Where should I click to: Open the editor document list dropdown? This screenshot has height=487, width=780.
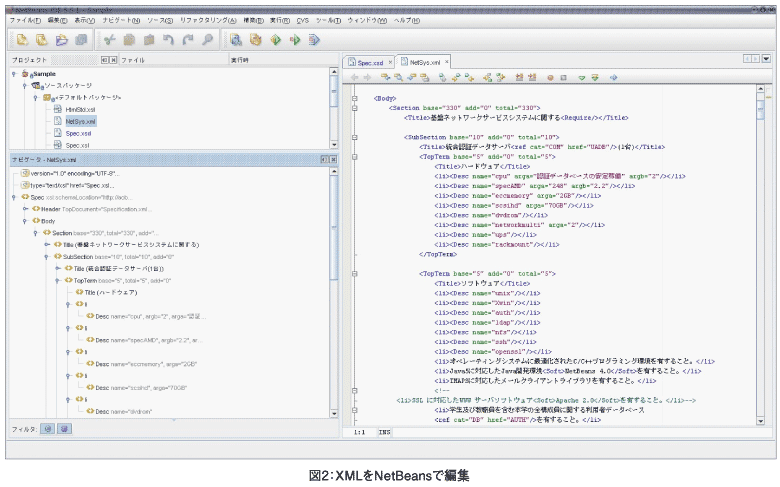coord(766,59)
